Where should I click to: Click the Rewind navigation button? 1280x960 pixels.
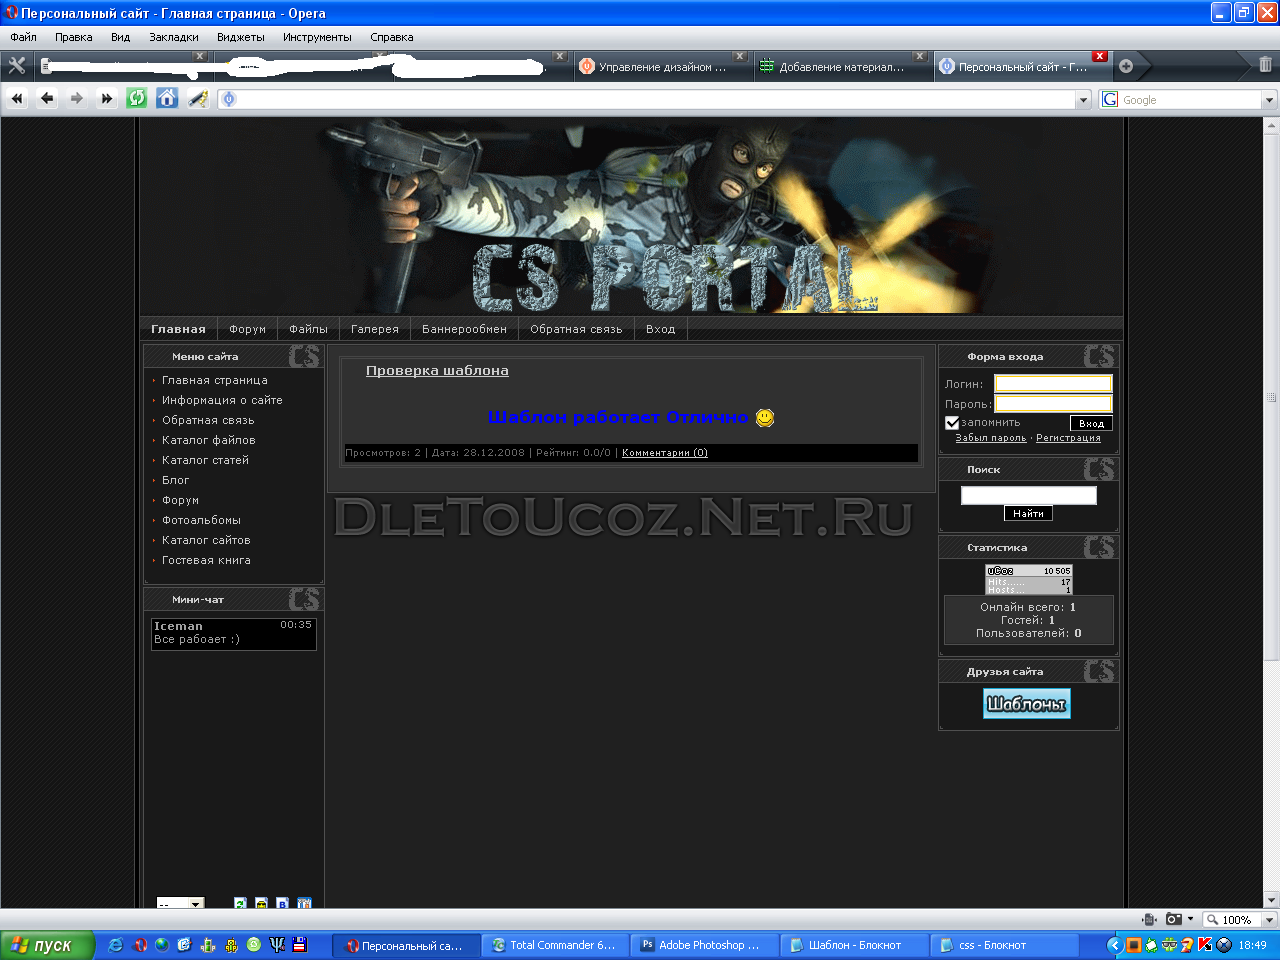coord(16,98)
